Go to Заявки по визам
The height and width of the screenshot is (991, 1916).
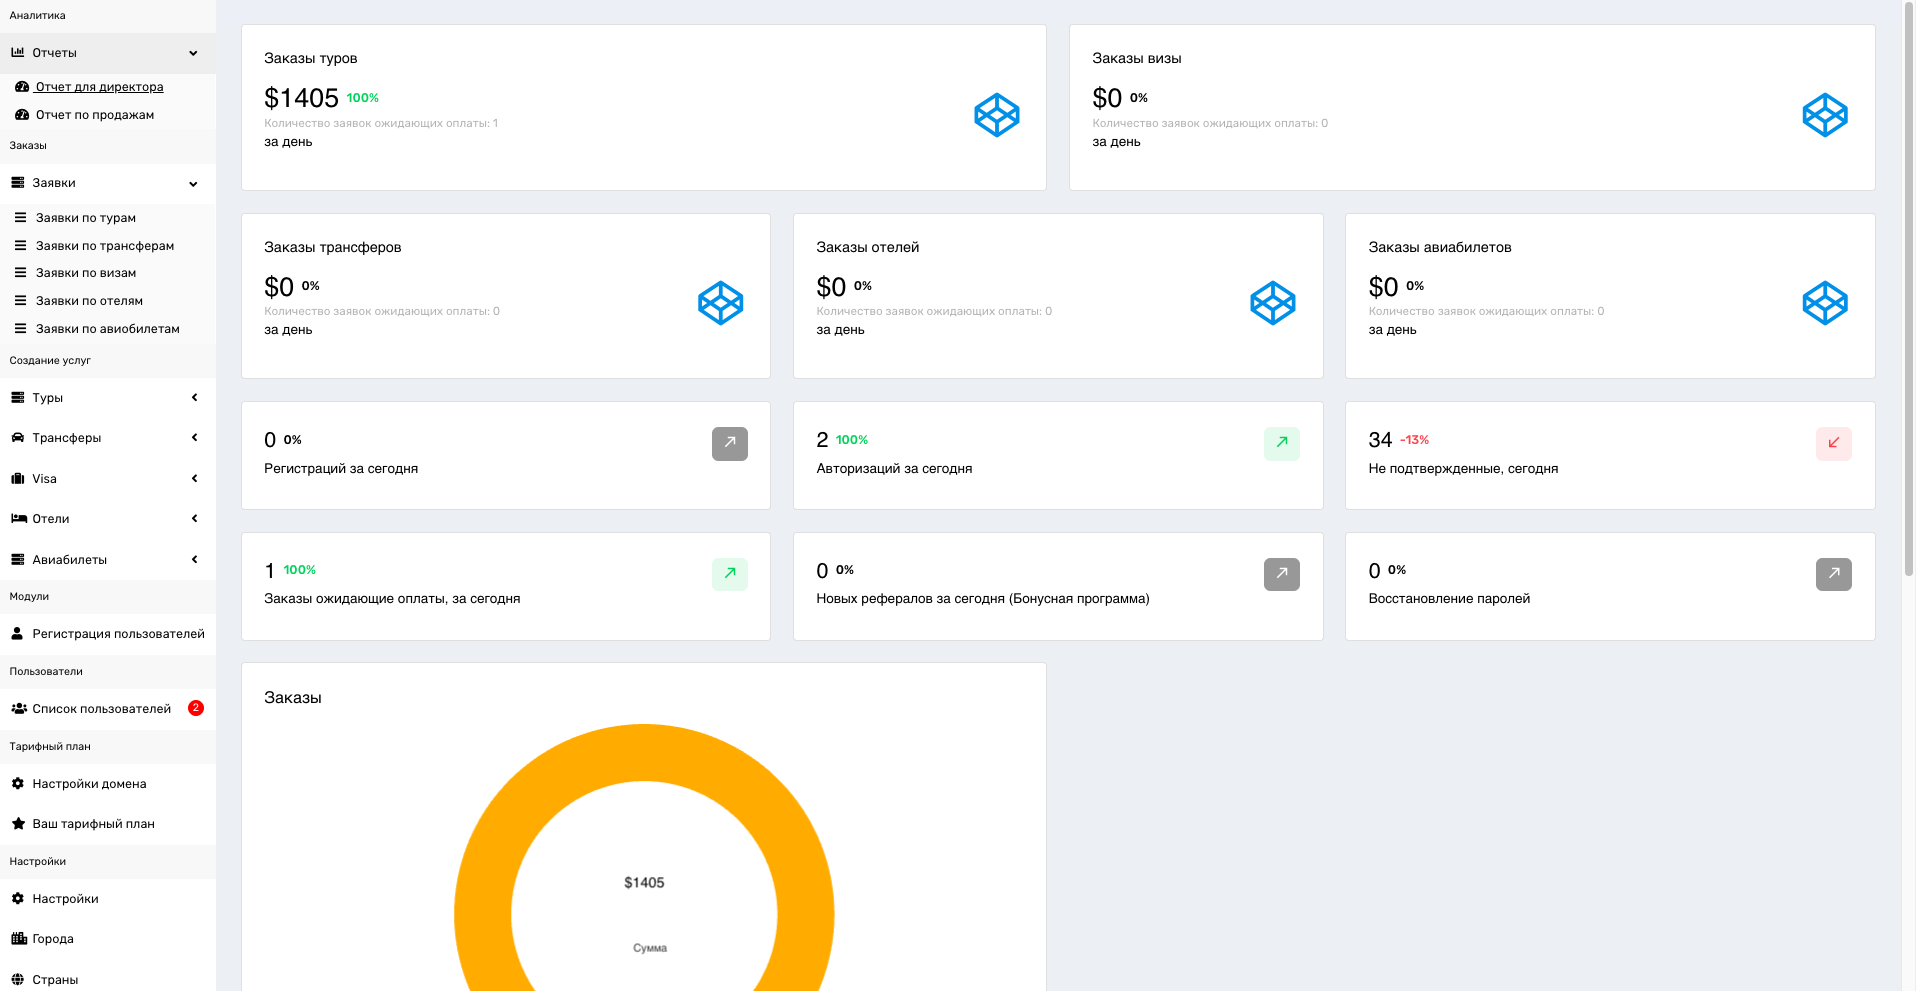(x=86, y=273)
